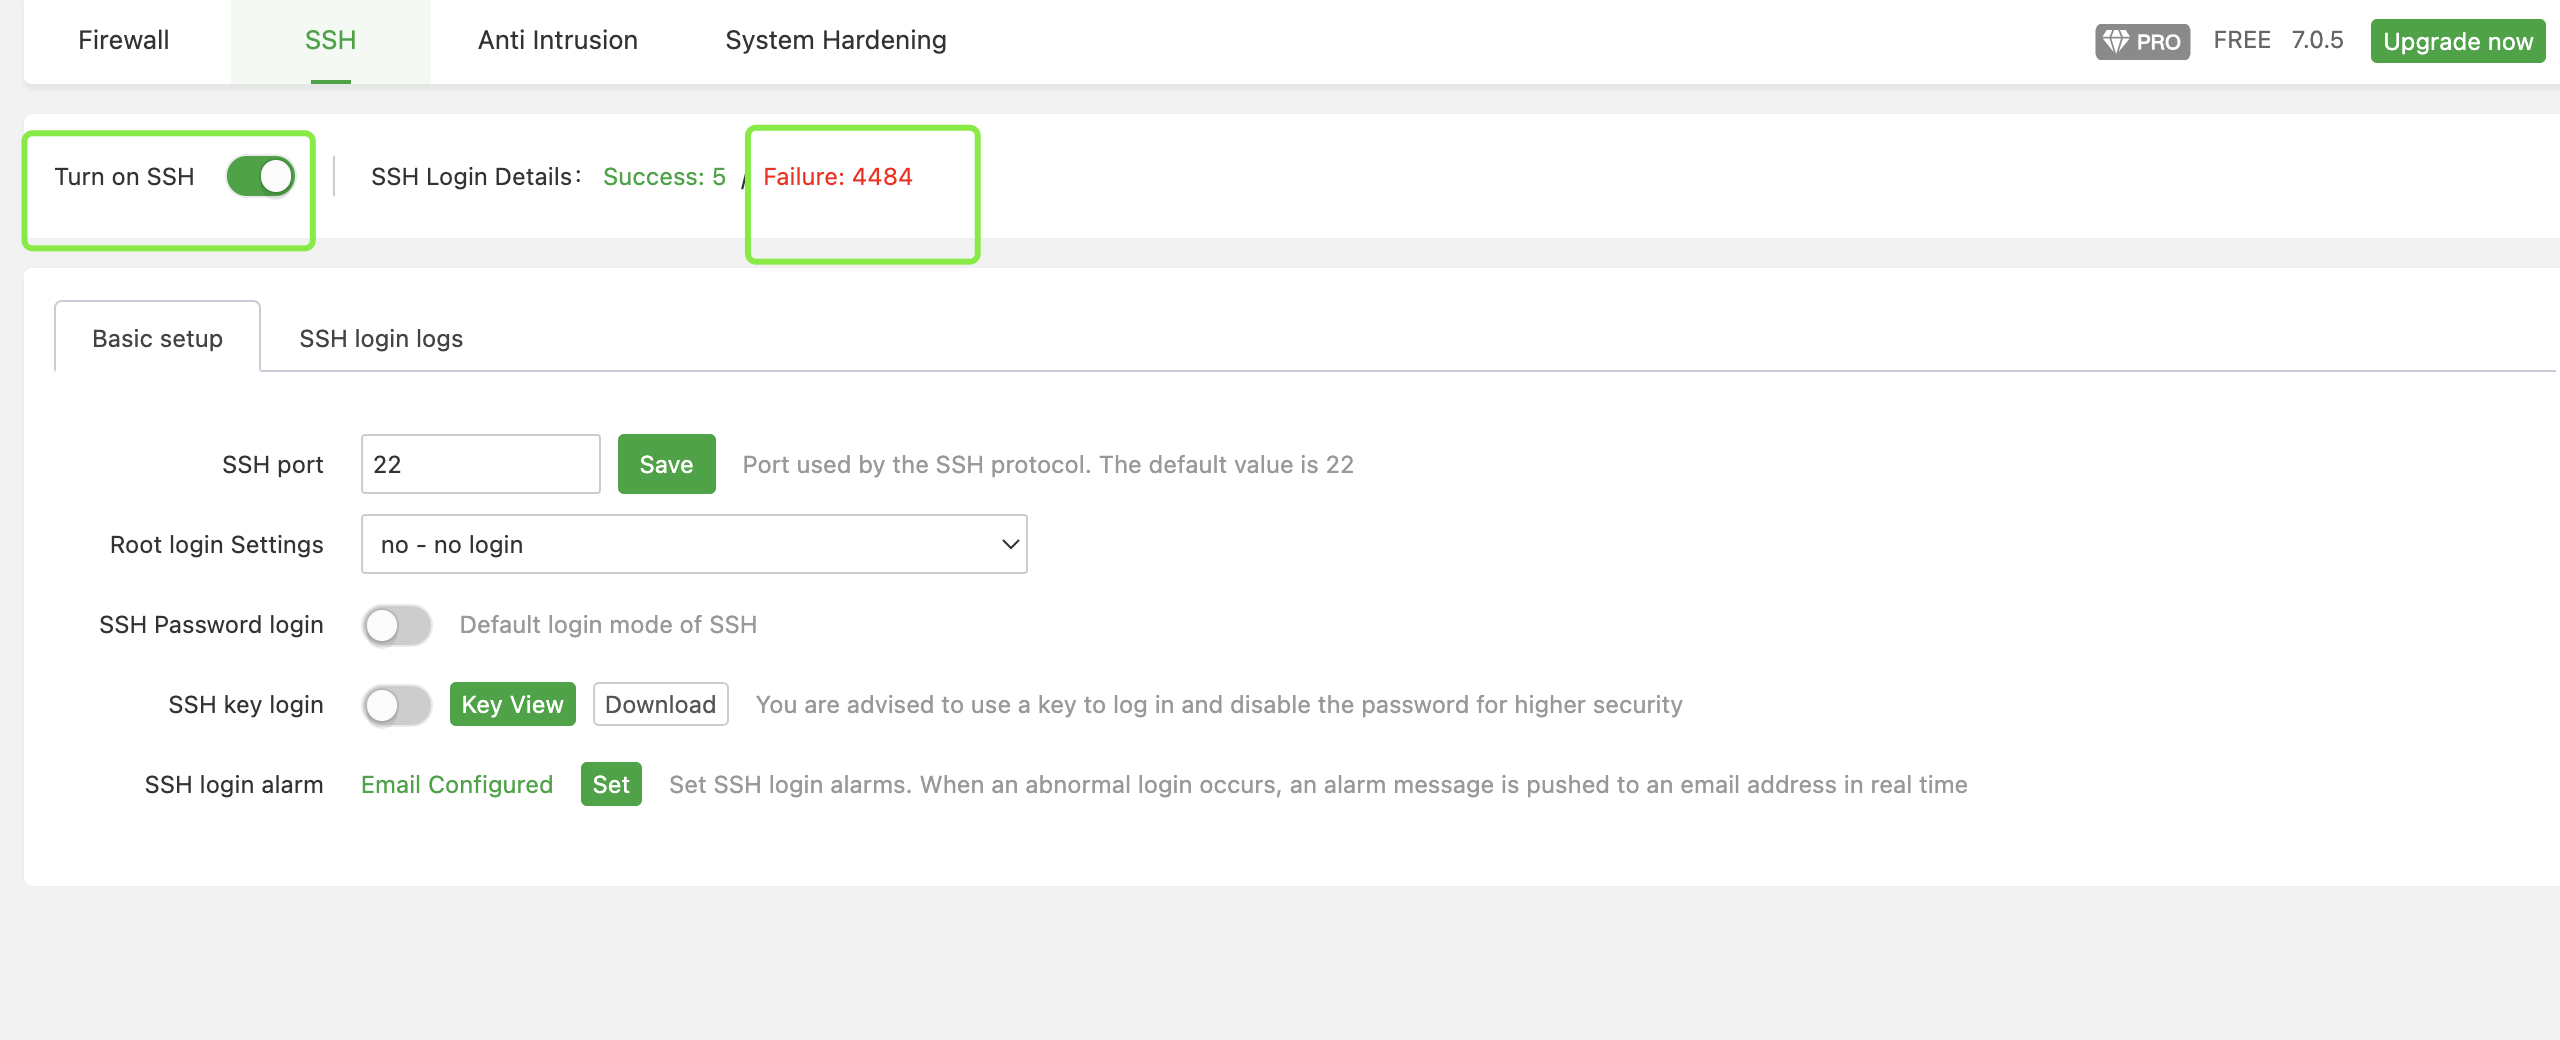Select the SSH tab

point(331,40)
